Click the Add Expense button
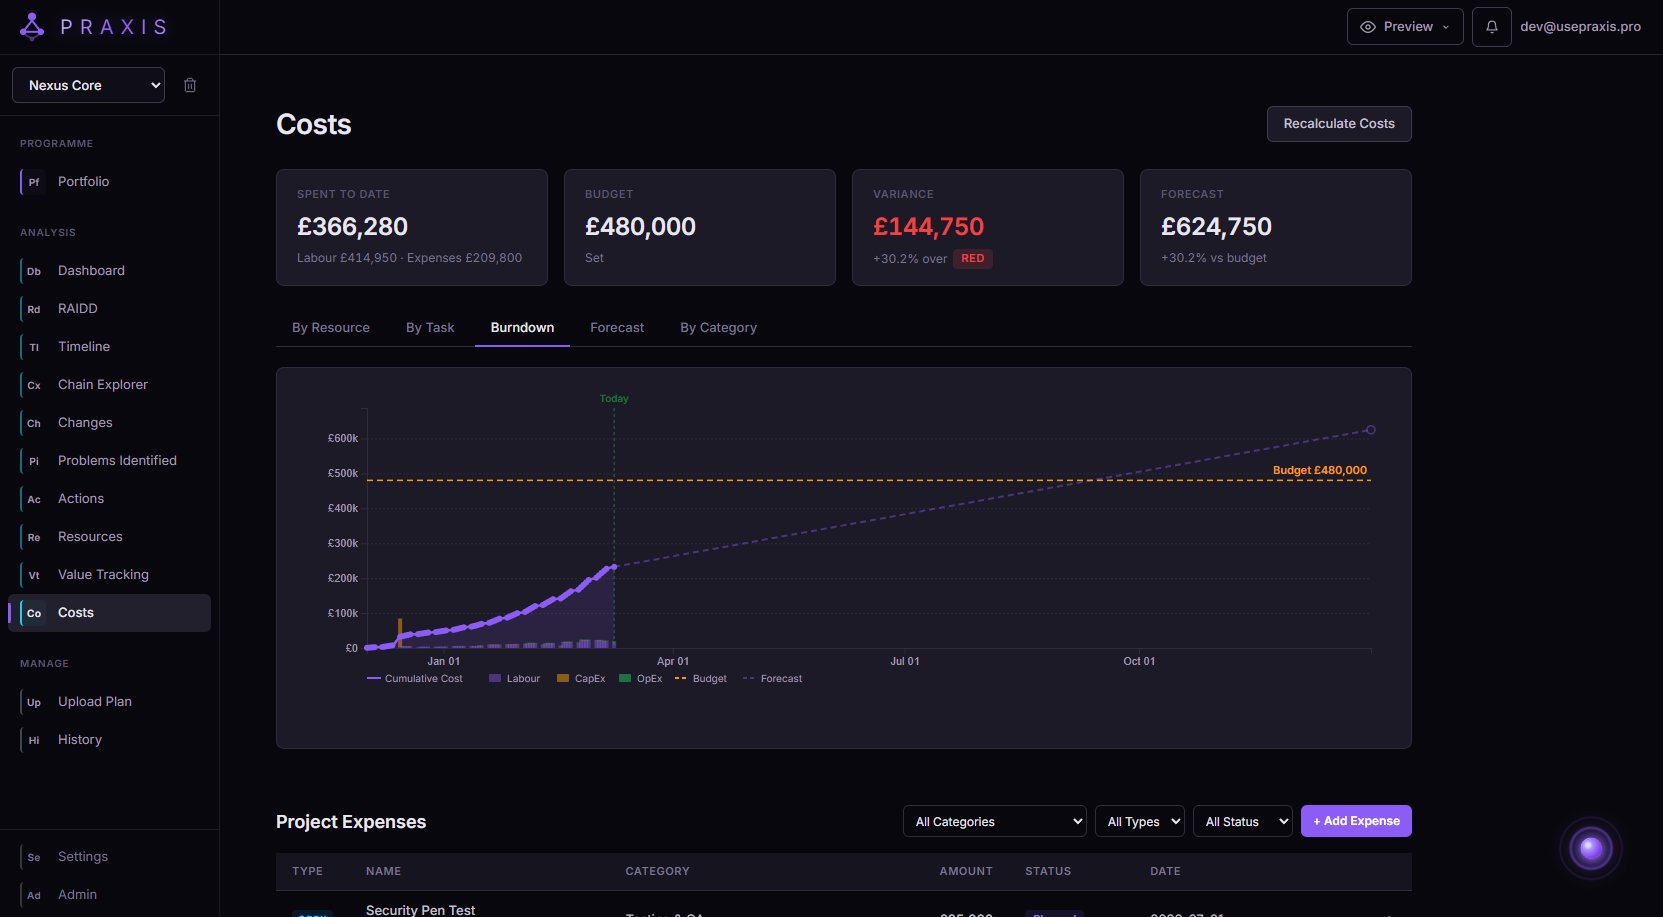The width and height of the screenshot is (1663, 917). click(1355, 821)
